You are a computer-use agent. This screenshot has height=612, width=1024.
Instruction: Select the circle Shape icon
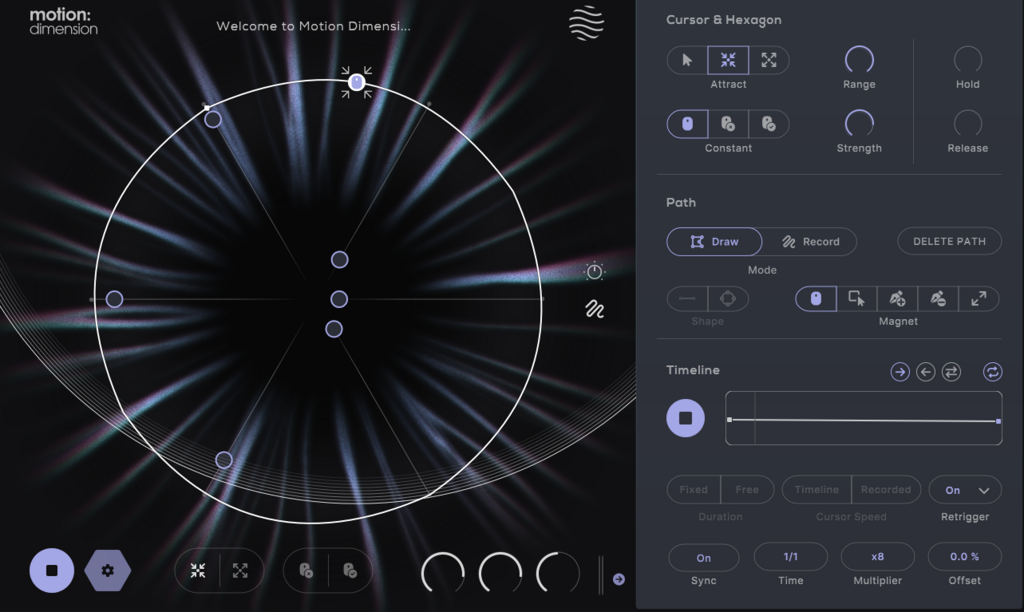click(728, 298)
